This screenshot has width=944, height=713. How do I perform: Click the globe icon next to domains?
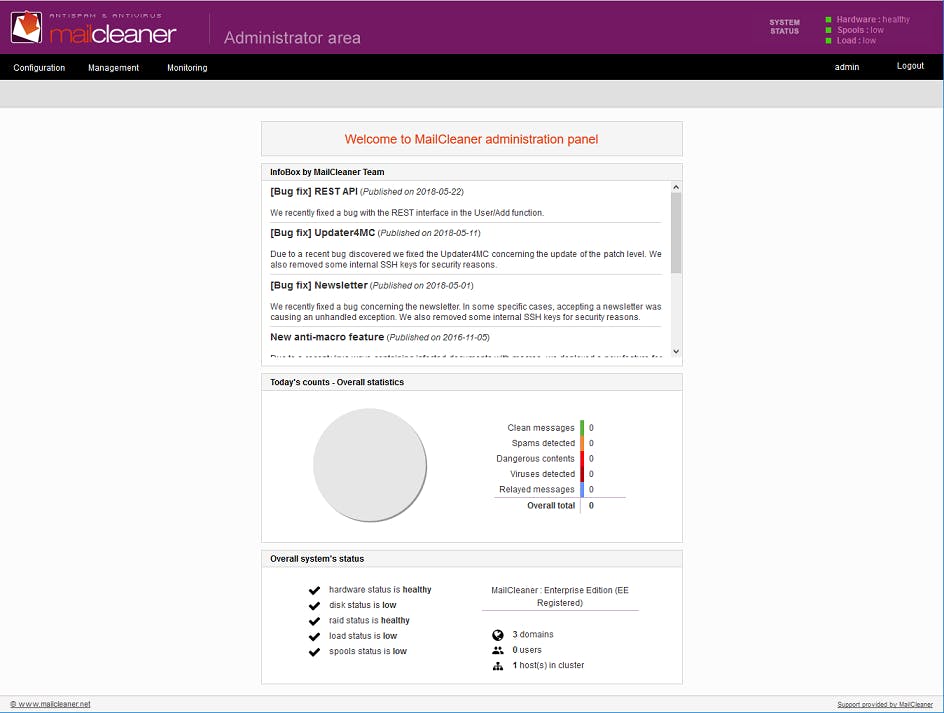[x=498, y=635]
